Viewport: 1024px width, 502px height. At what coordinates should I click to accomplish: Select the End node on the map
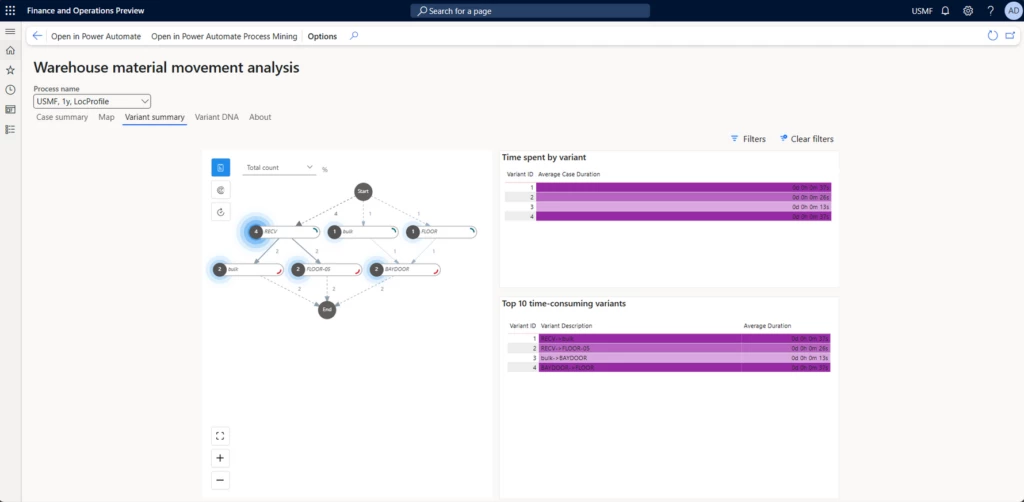coord(327,309)
